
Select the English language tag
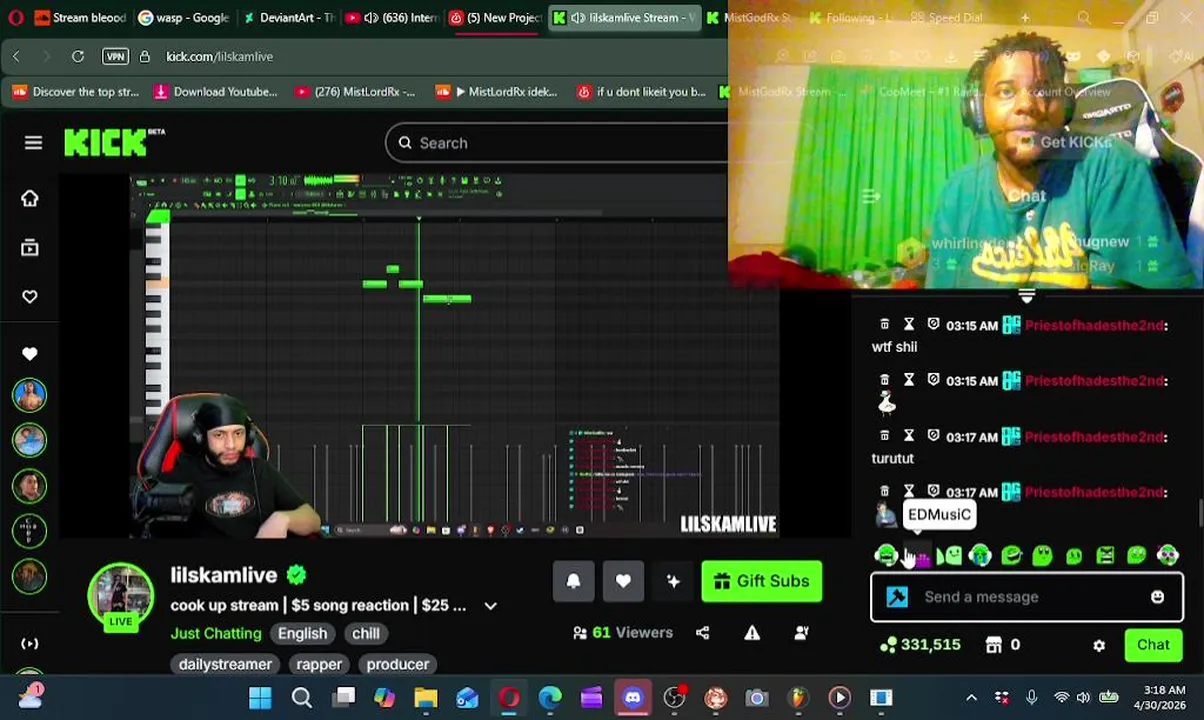(302, 633)
